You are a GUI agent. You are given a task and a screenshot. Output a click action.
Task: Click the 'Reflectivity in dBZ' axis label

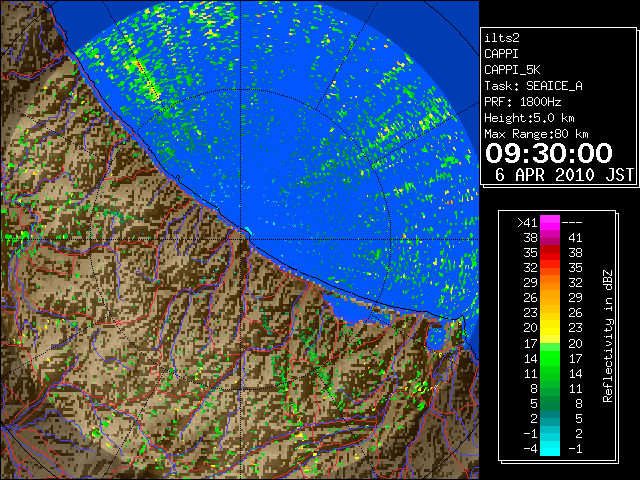[608, 336]
